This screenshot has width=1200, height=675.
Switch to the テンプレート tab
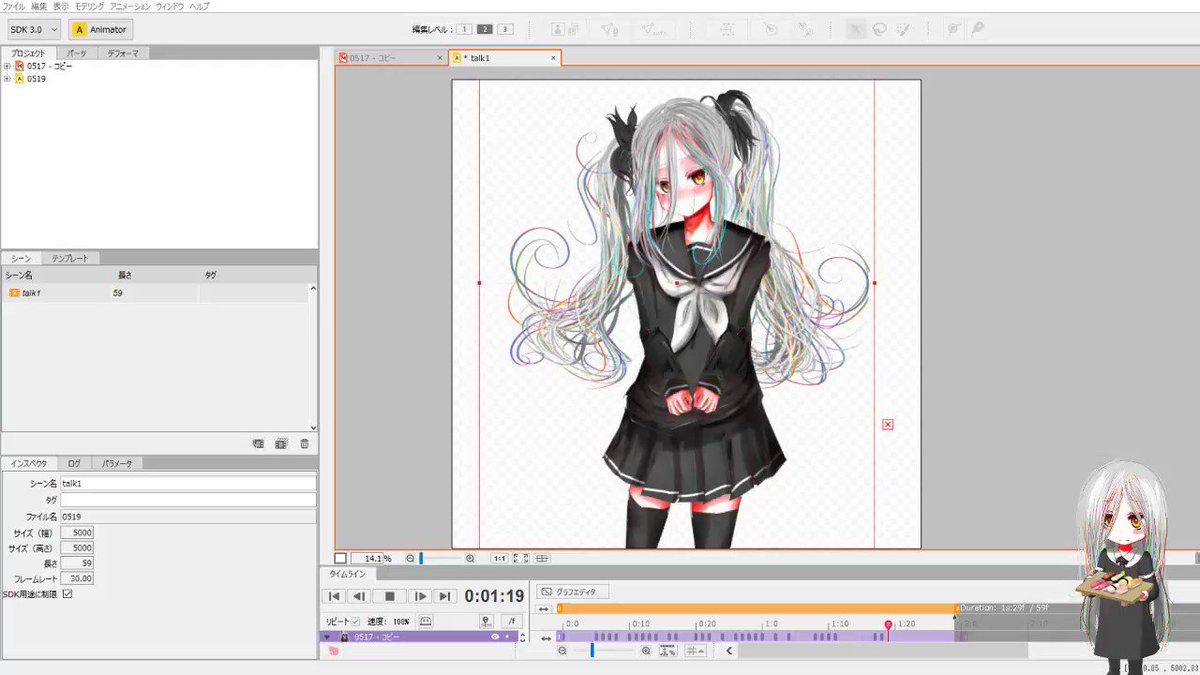click(x=71, y=258)
